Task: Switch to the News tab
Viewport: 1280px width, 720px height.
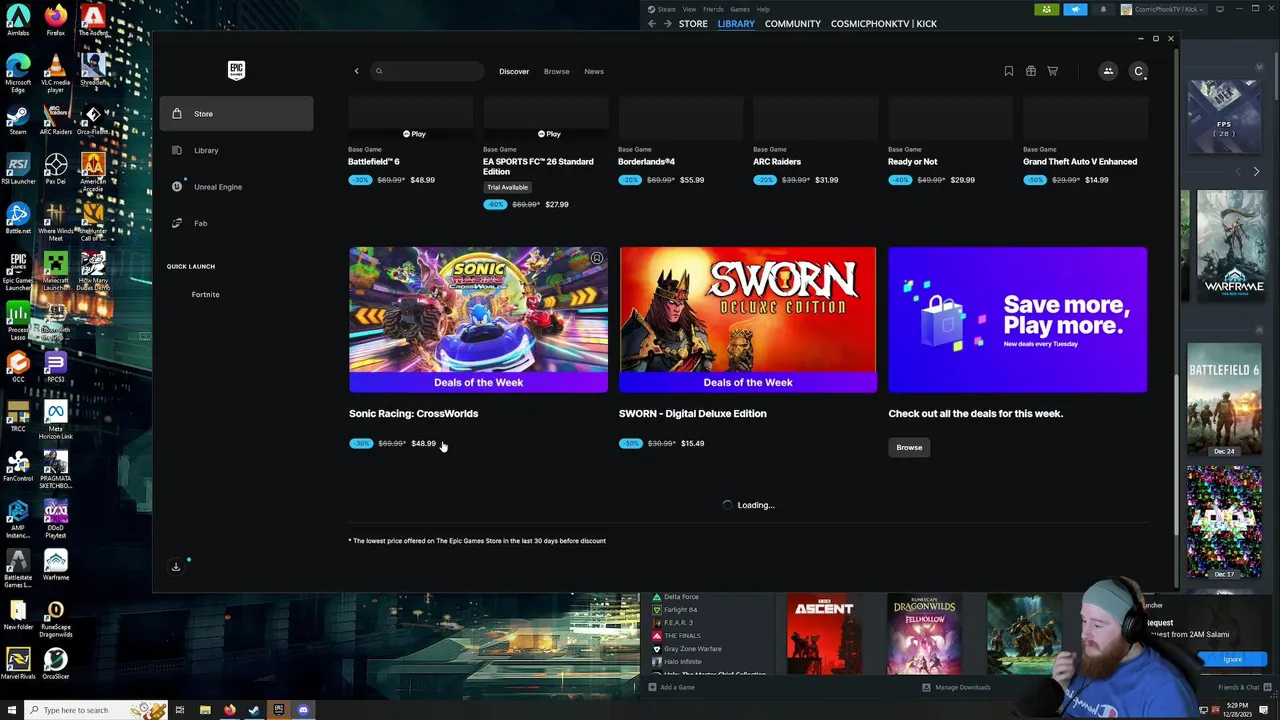Action: coord(594,71)
